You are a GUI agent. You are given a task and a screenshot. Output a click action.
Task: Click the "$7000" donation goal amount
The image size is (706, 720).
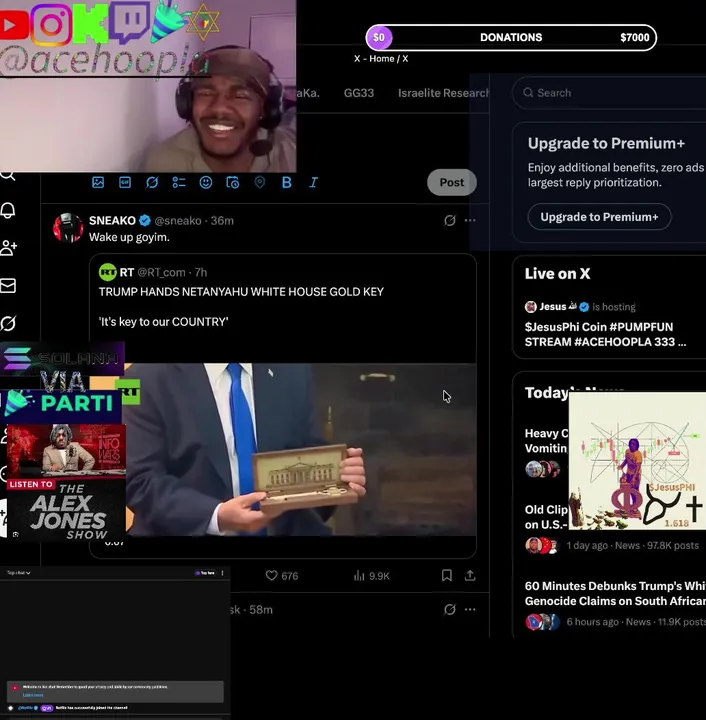[x=634, y=38]
